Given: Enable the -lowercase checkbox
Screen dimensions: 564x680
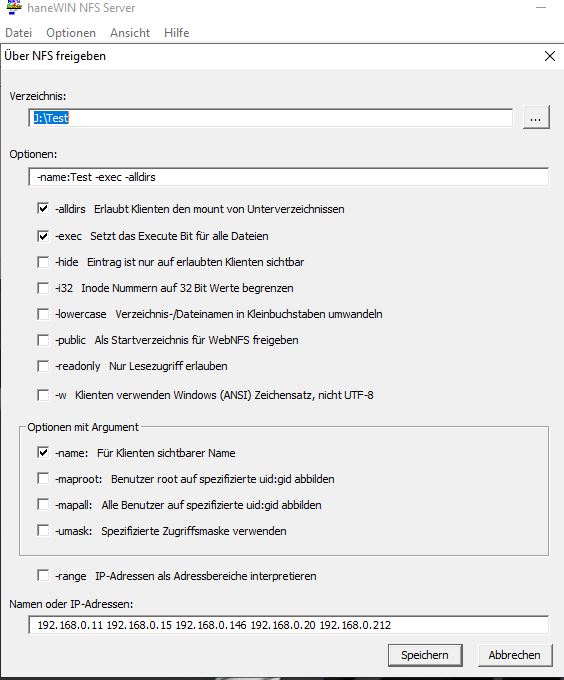Looking at the screenshot, I should (43, 314).
